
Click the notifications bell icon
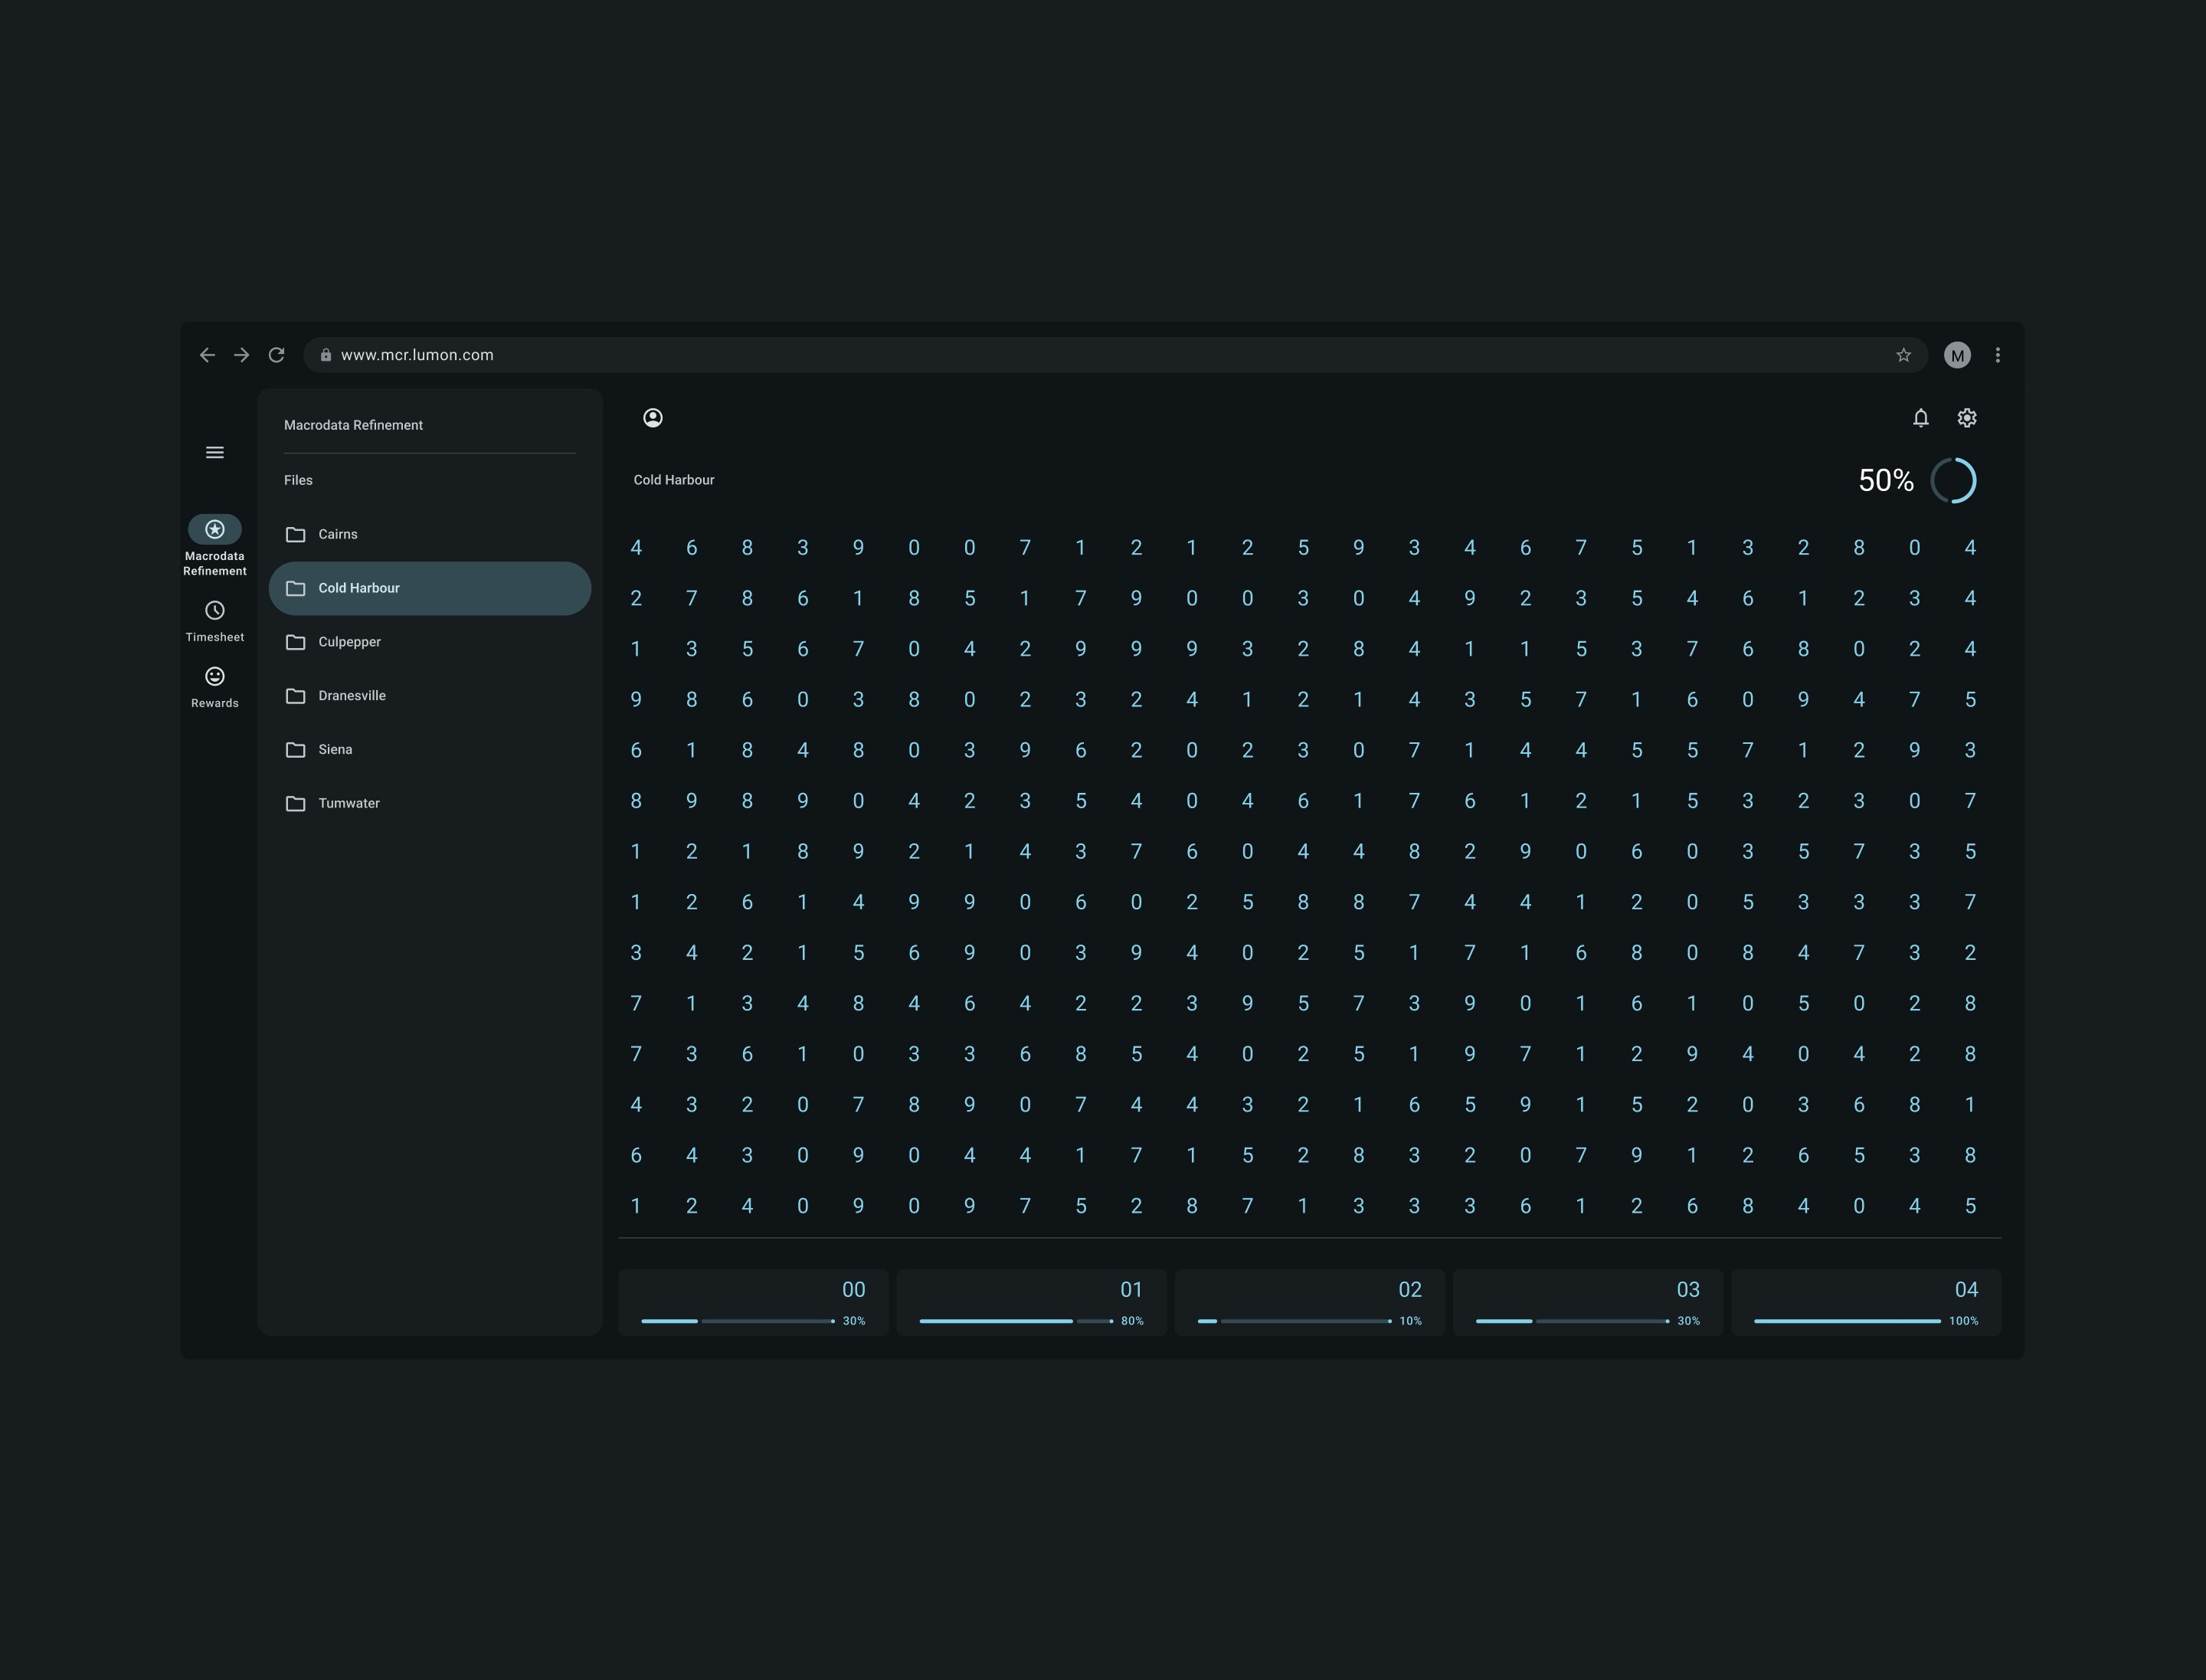coord(1920,418)
